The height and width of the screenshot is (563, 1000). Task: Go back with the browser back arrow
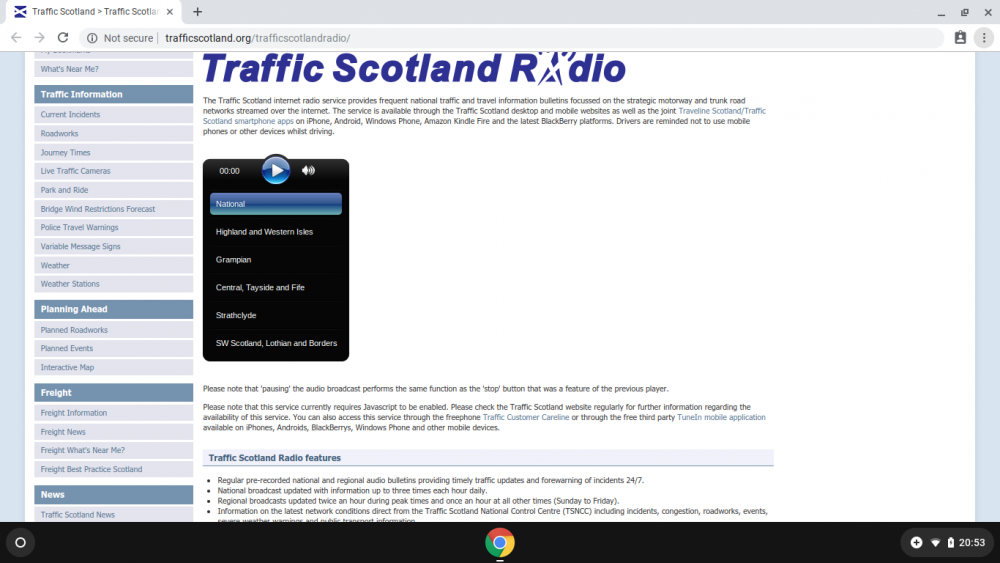click(17, 38)
